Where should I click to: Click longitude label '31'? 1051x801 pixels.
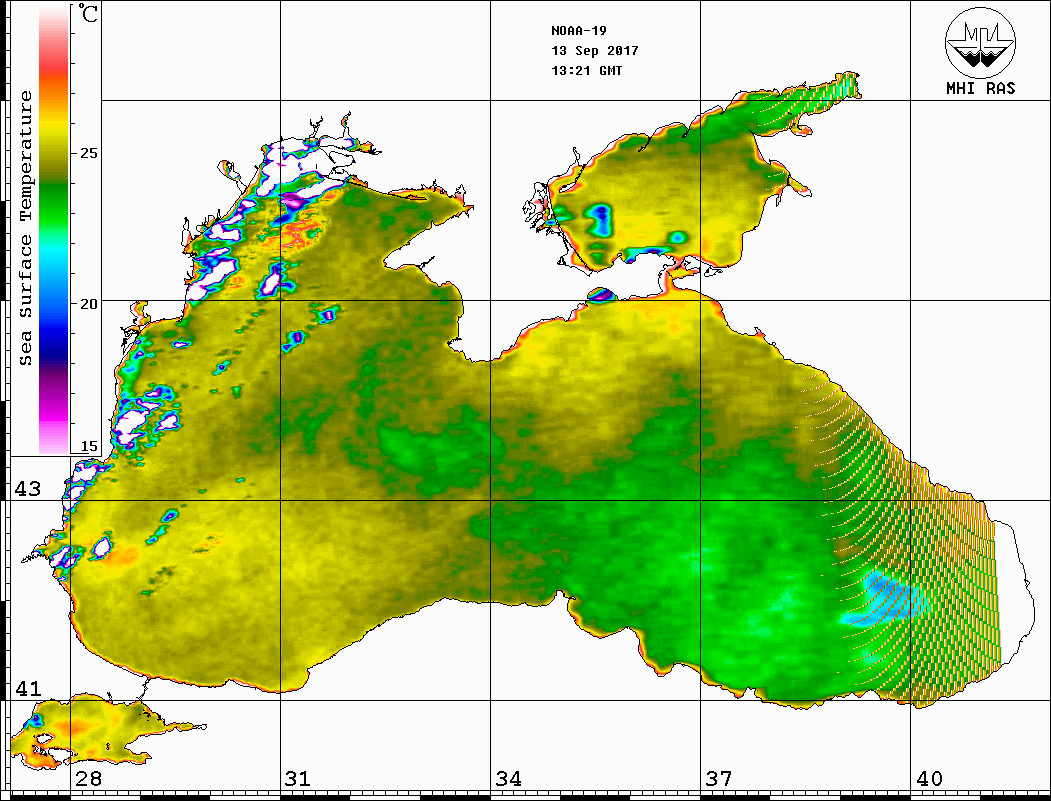[x=298, y=779]
